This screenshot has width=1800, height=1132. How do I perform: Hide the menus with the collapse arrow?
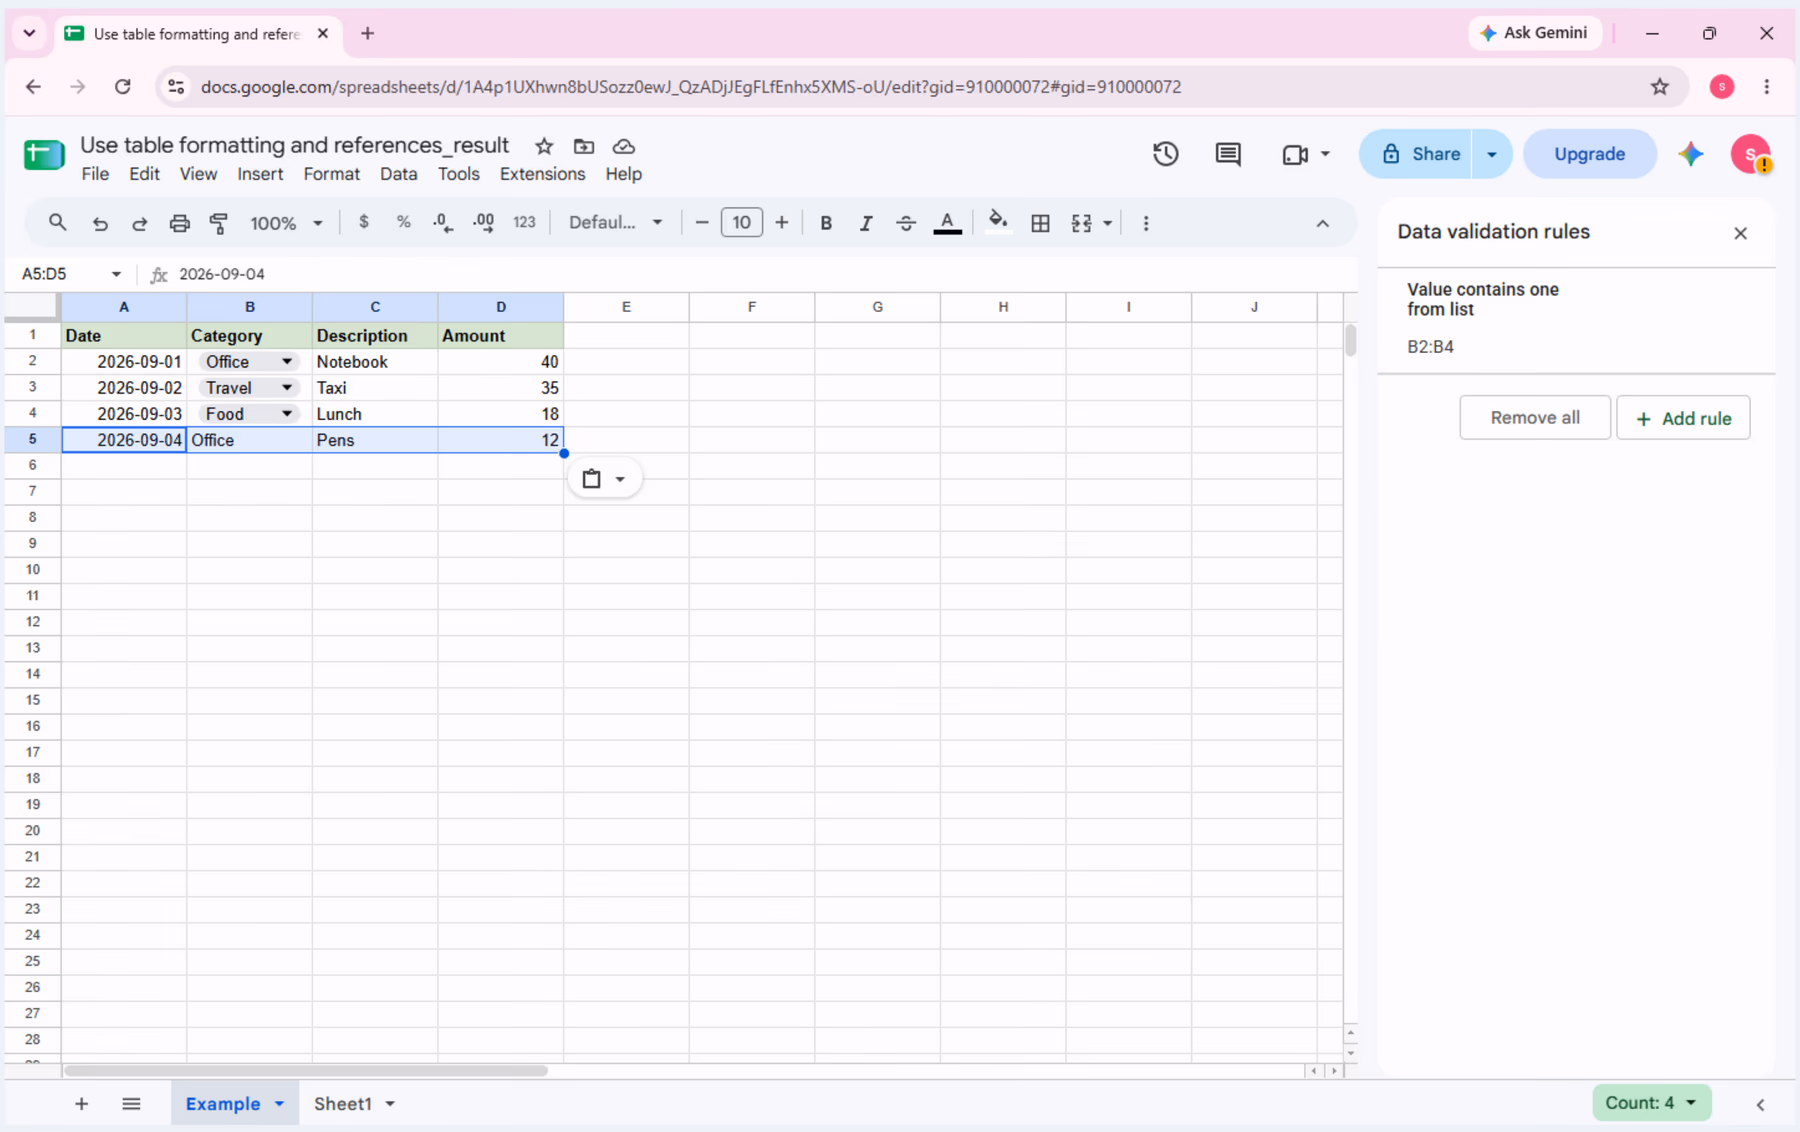pyautogui.click(x=1323, y=223)
